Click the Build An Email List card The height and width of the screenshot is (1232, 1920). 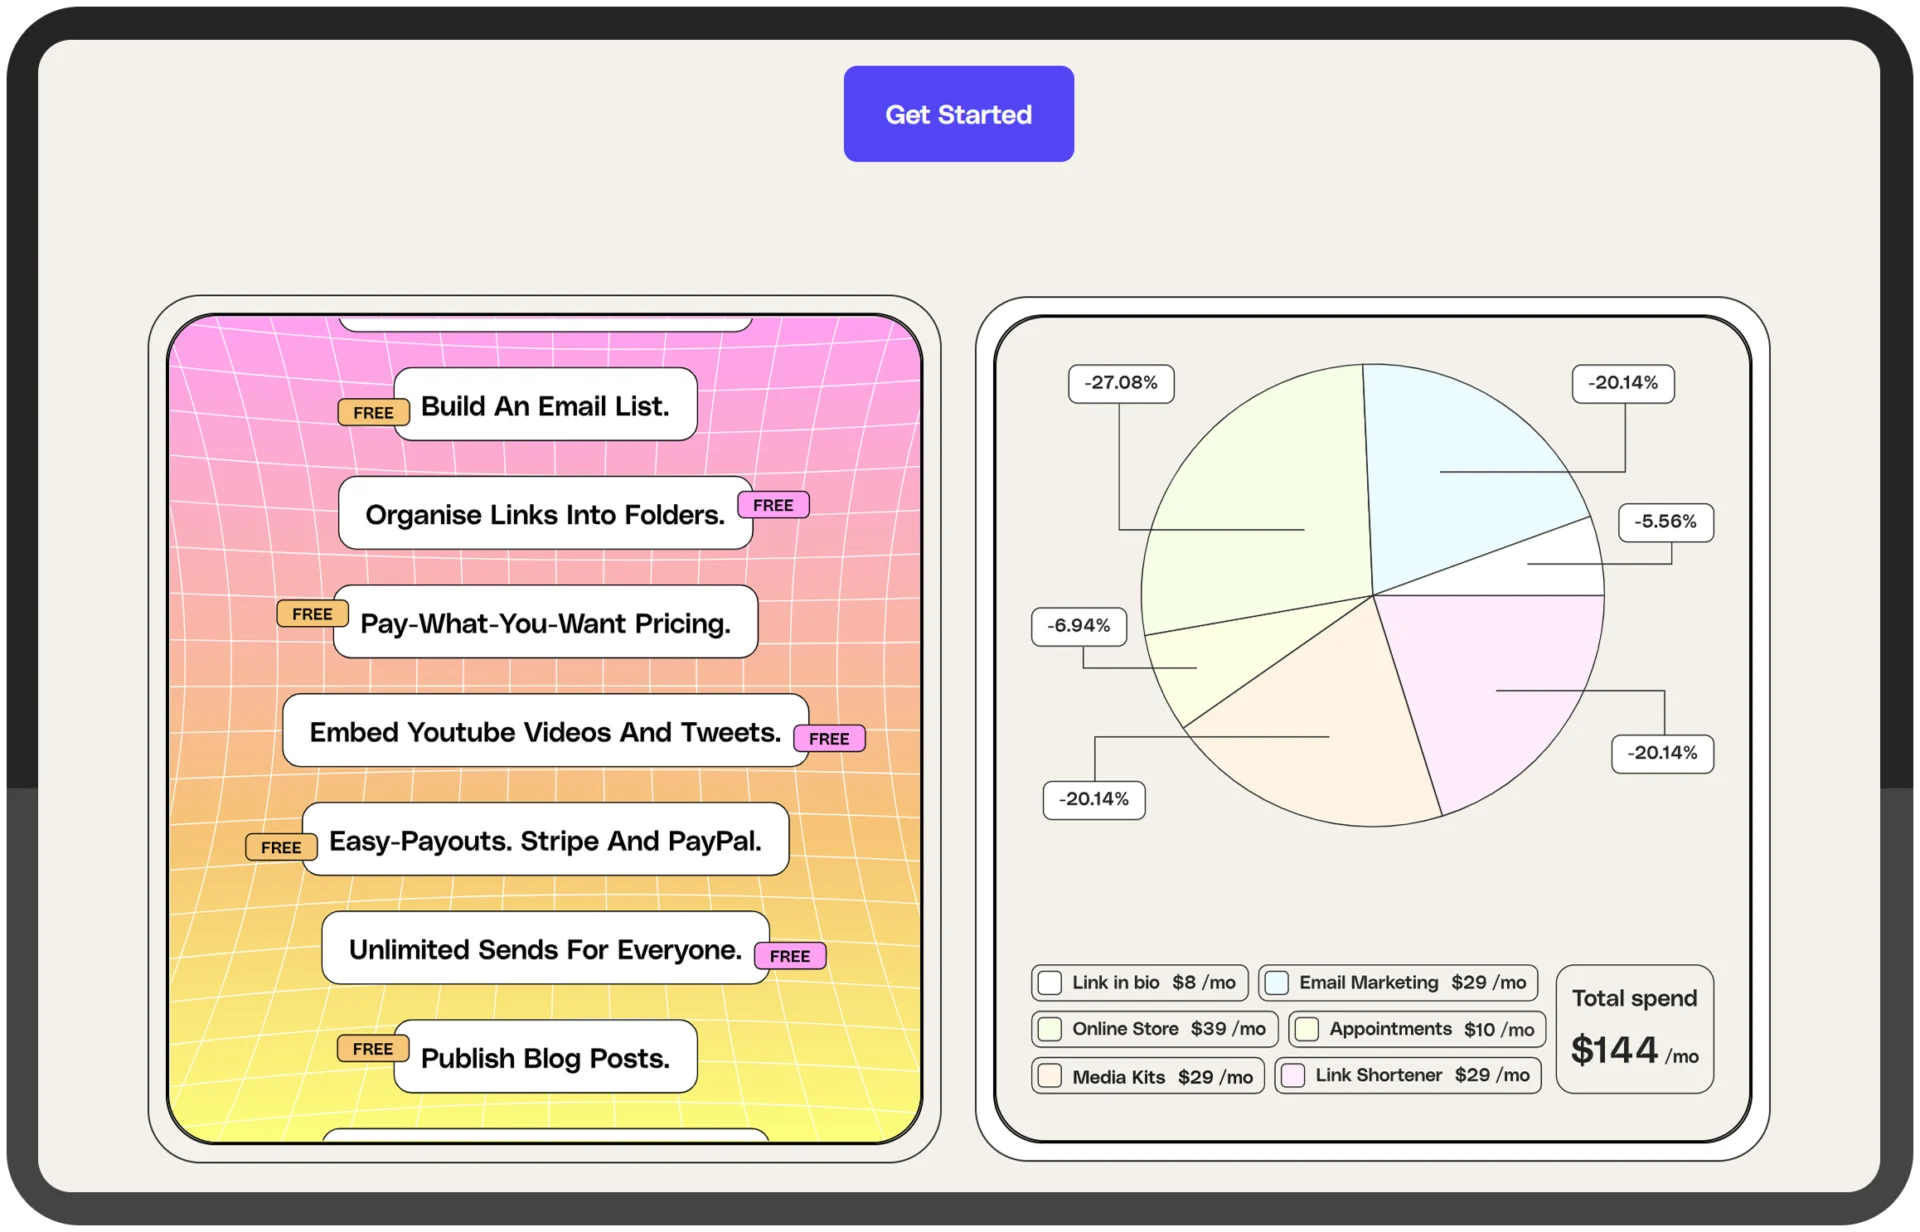(x=545, y=405)
